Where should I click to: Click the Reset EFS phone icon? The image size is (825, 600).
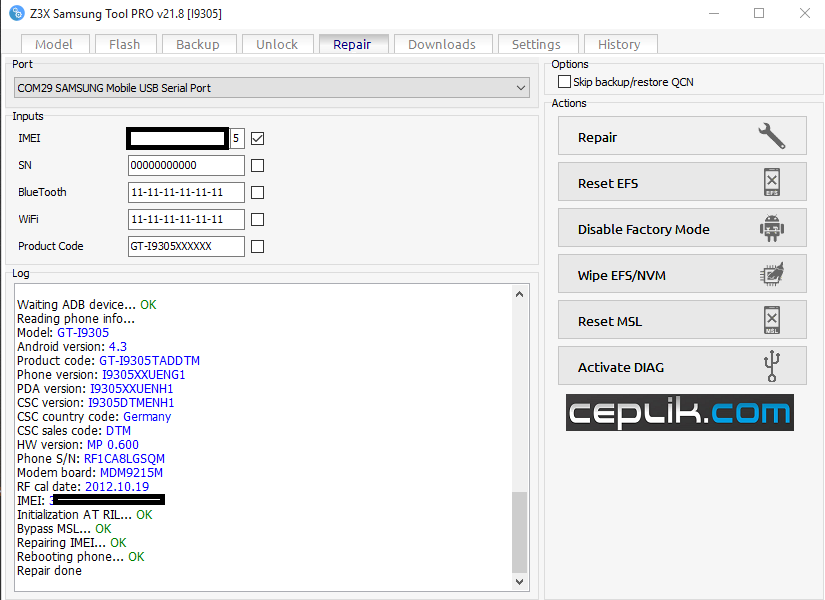771,183
